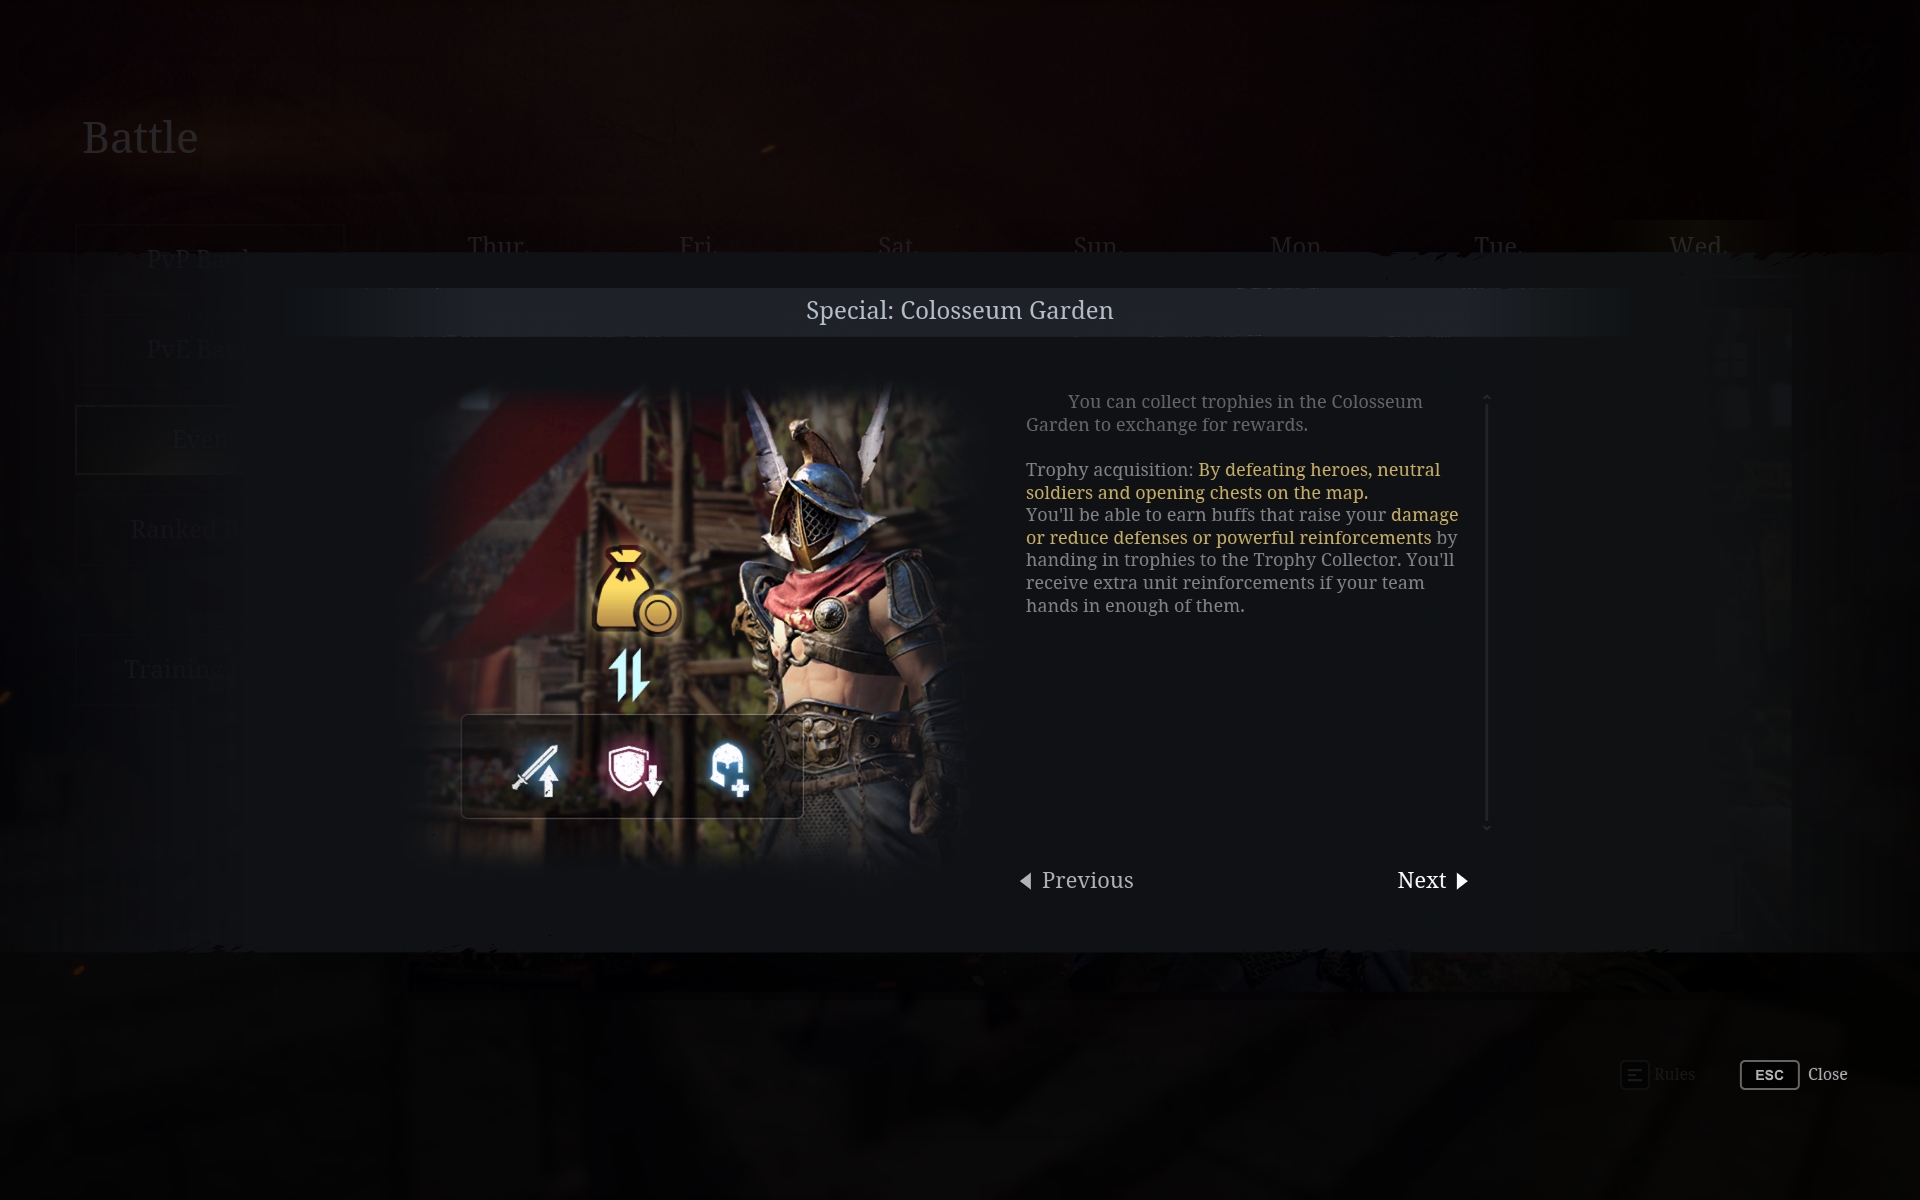The width and height of the screenshot is (1920, 1200).
Task: Click the description panel scrollbar
Action: click(1487, 612)
